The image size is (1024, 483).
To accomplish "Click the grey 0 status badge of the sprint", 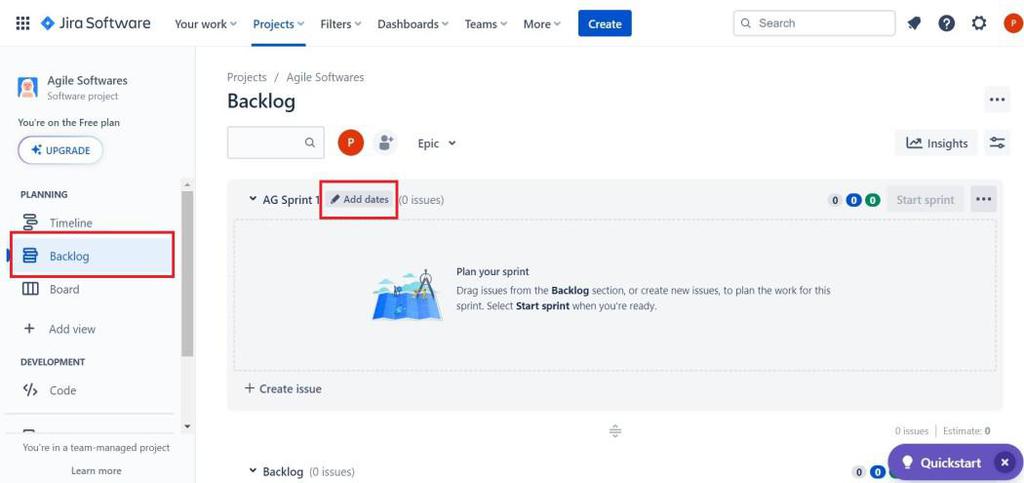I will click(835, 200).
